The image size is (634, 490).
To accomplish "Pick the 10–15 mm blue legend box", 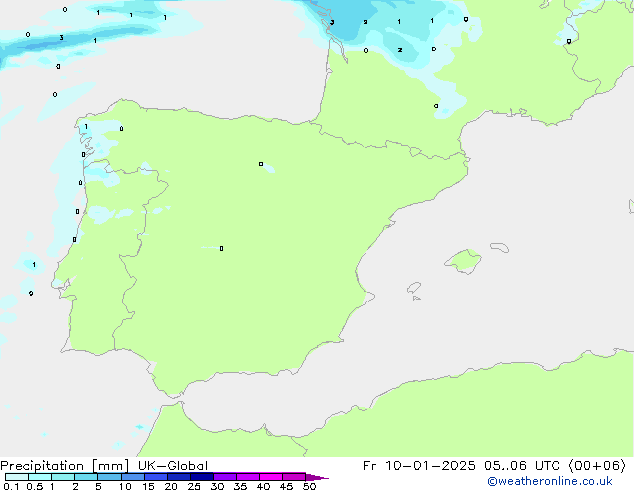I will pyautogui.click(x=132, y=477).
